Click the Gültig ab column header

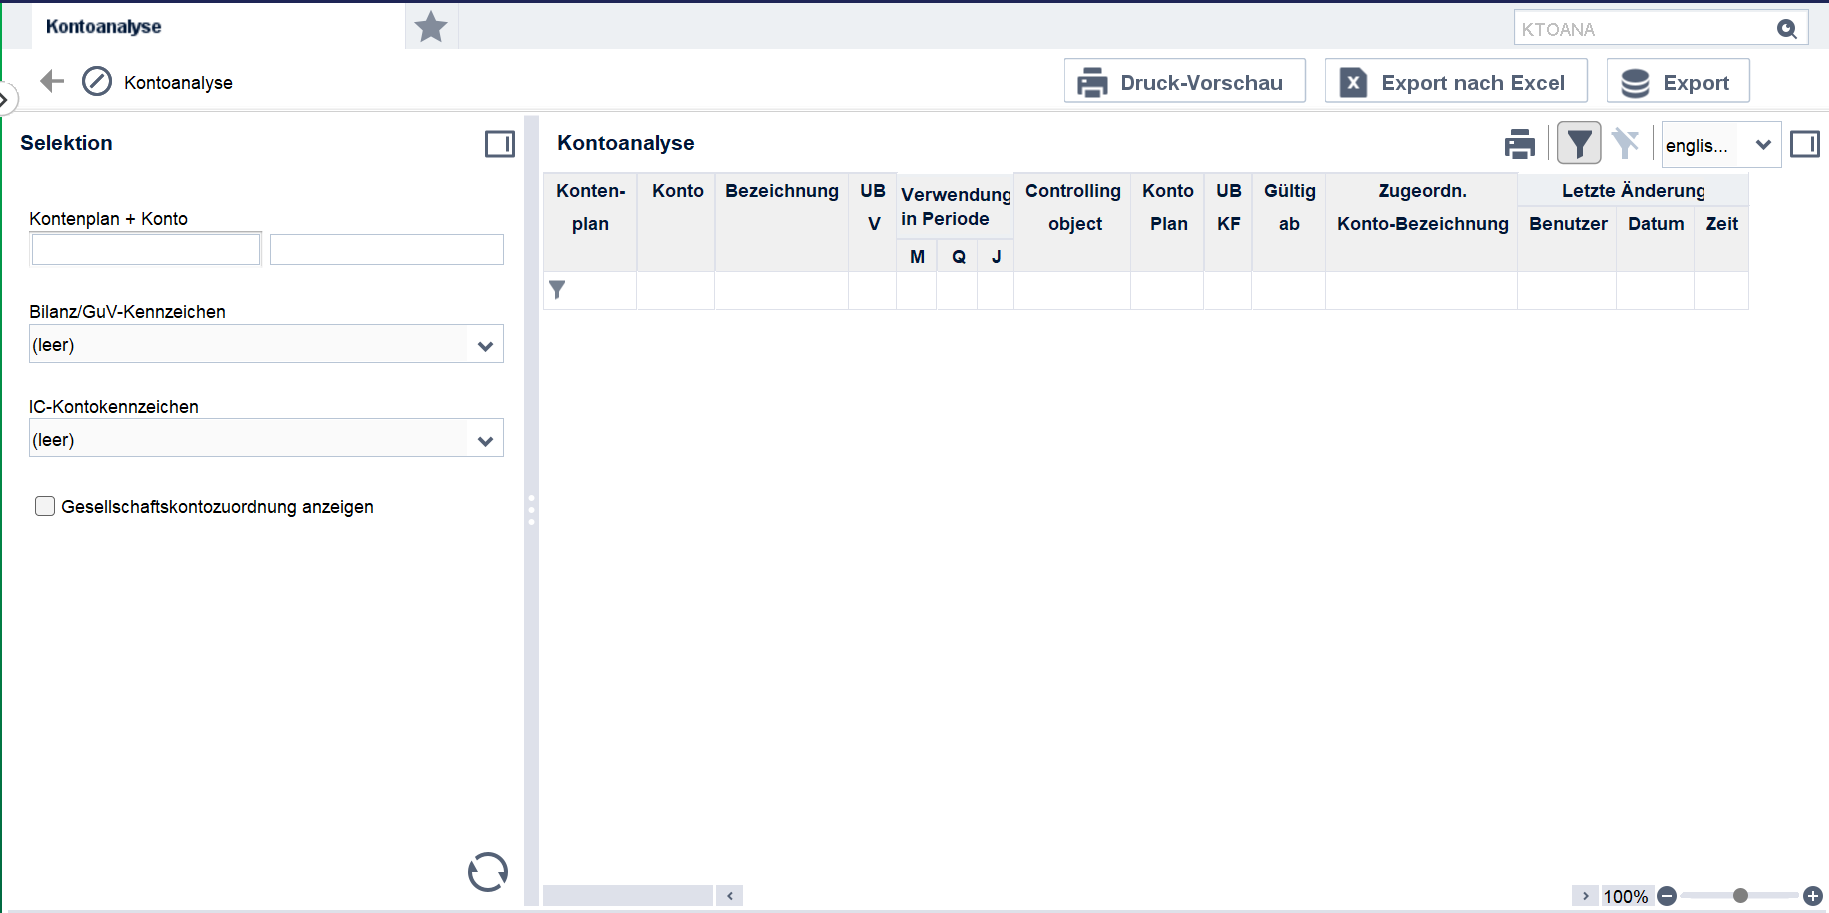pos(1289,221)
